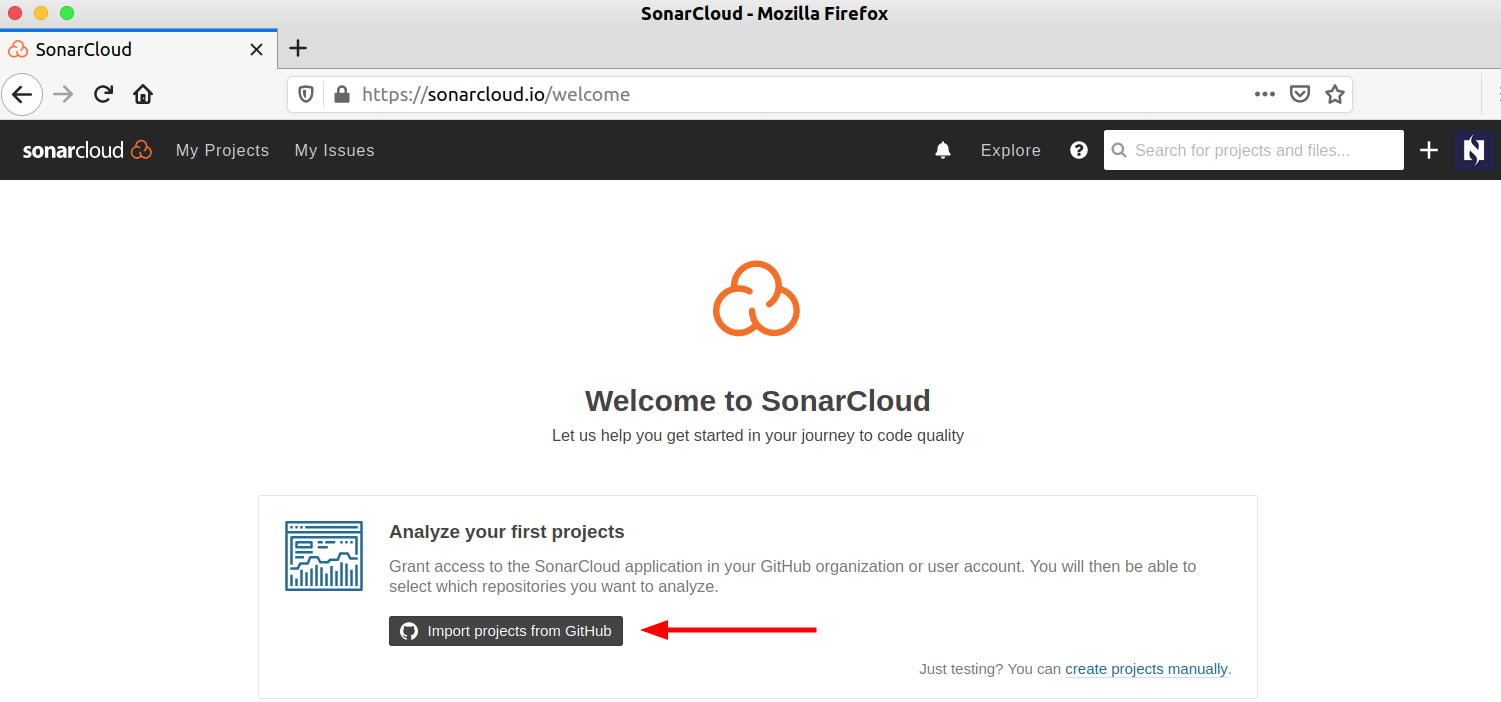This screenshot has width=1501, height=702.
Task: Click the SonarCloud logo in the header
Action: pyautogui.click(x=87, y=150)
